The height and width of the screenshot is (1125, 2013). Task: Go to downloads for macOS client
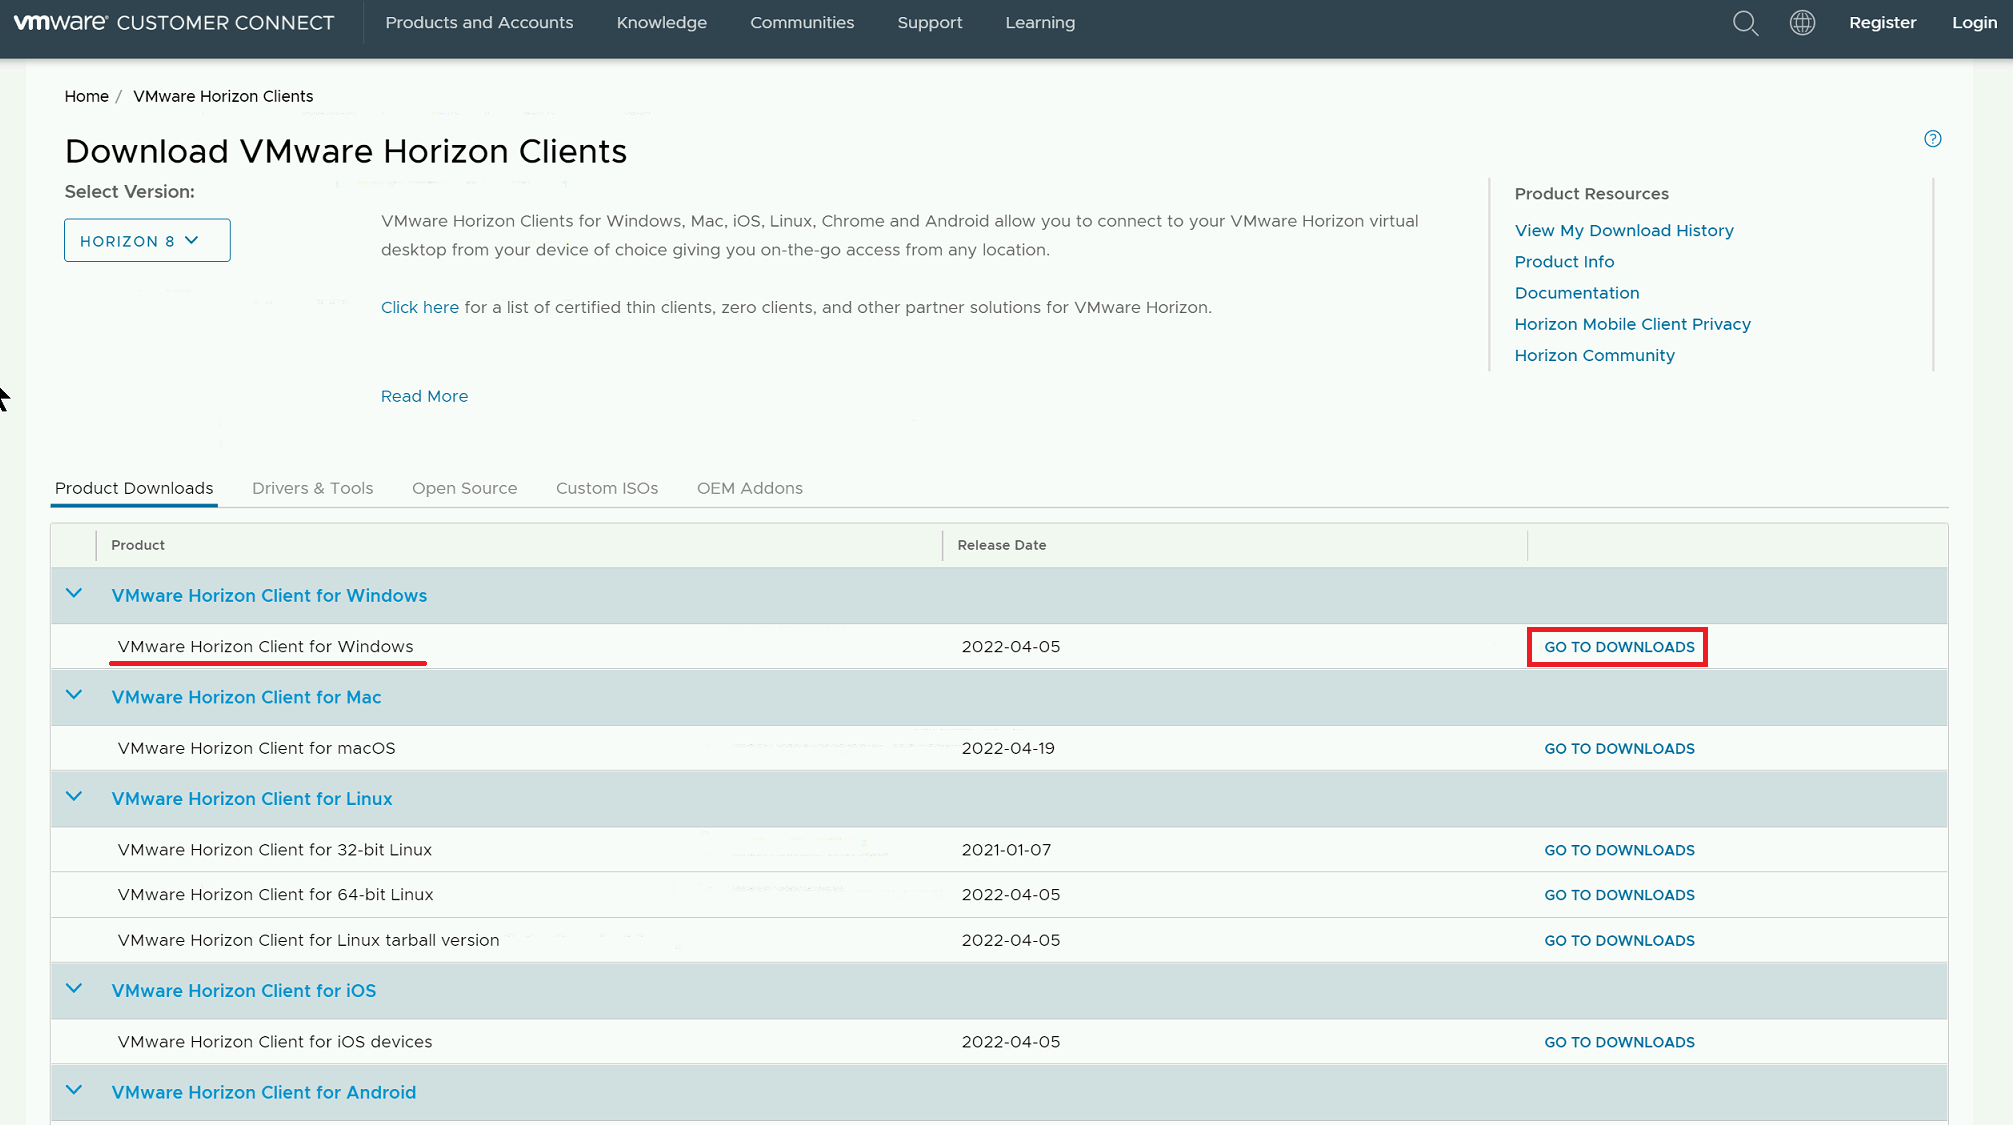1618,749
